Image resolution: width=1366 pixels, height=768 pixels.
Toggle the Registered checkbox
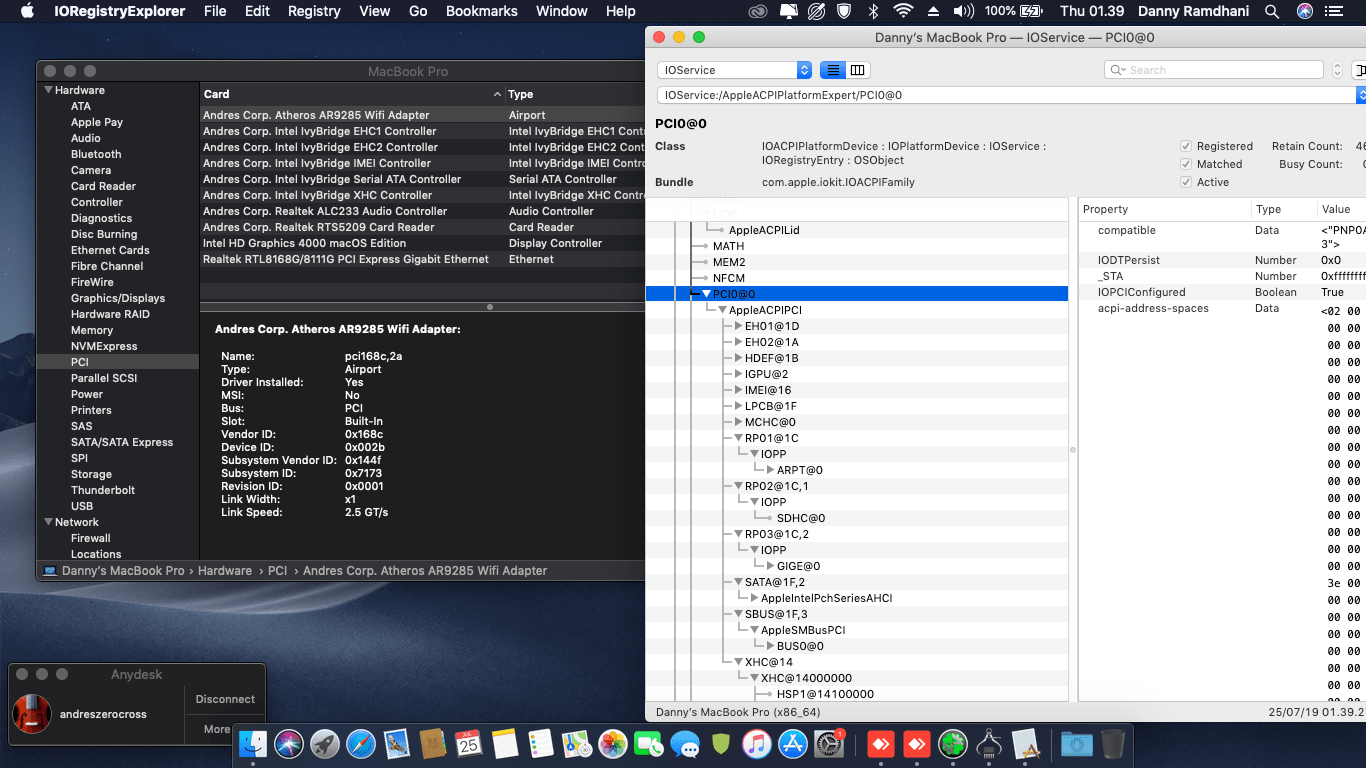[x=1186, y=146]
